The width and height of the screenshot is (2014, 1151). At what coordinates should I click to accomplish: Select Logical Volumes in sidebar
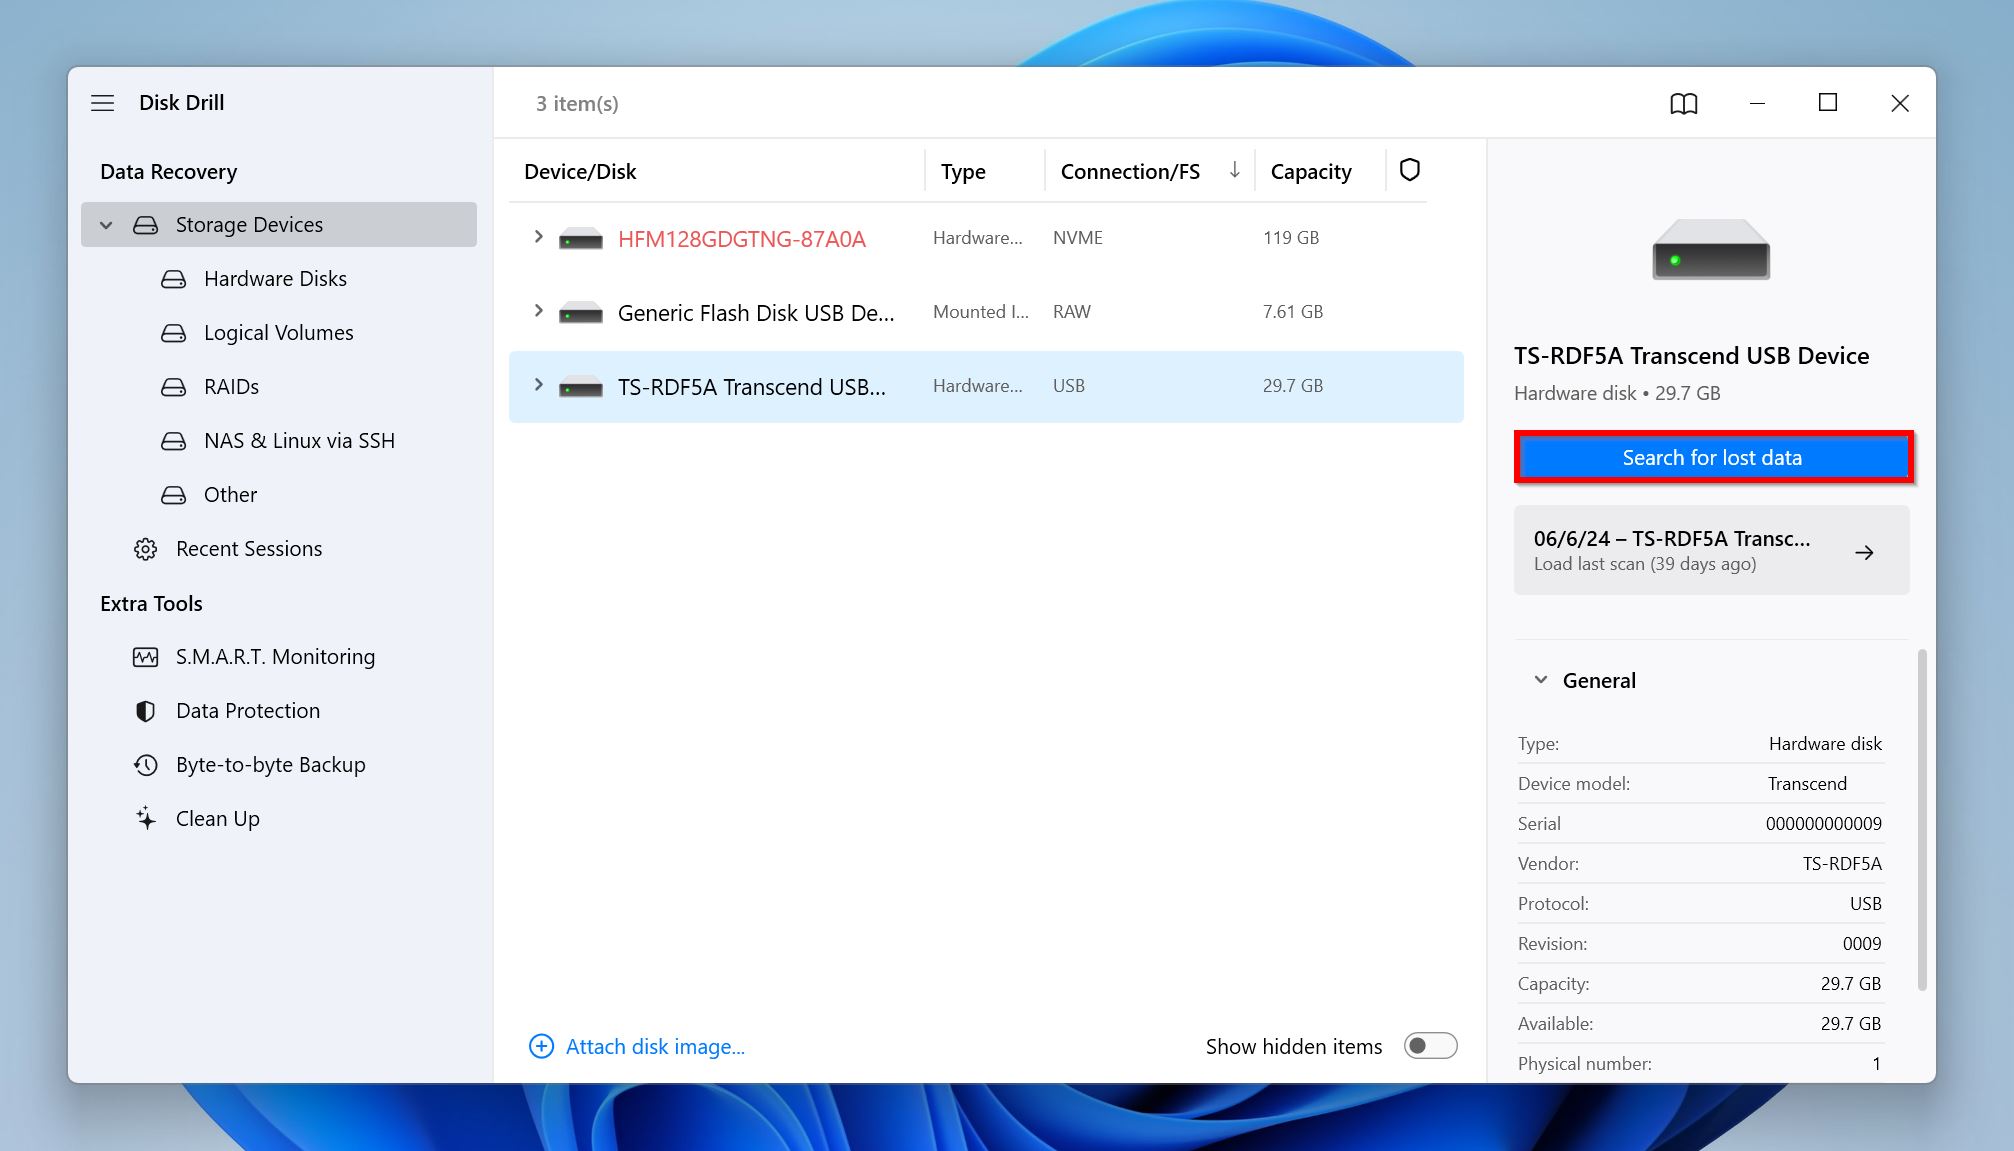tap(278, 332)
